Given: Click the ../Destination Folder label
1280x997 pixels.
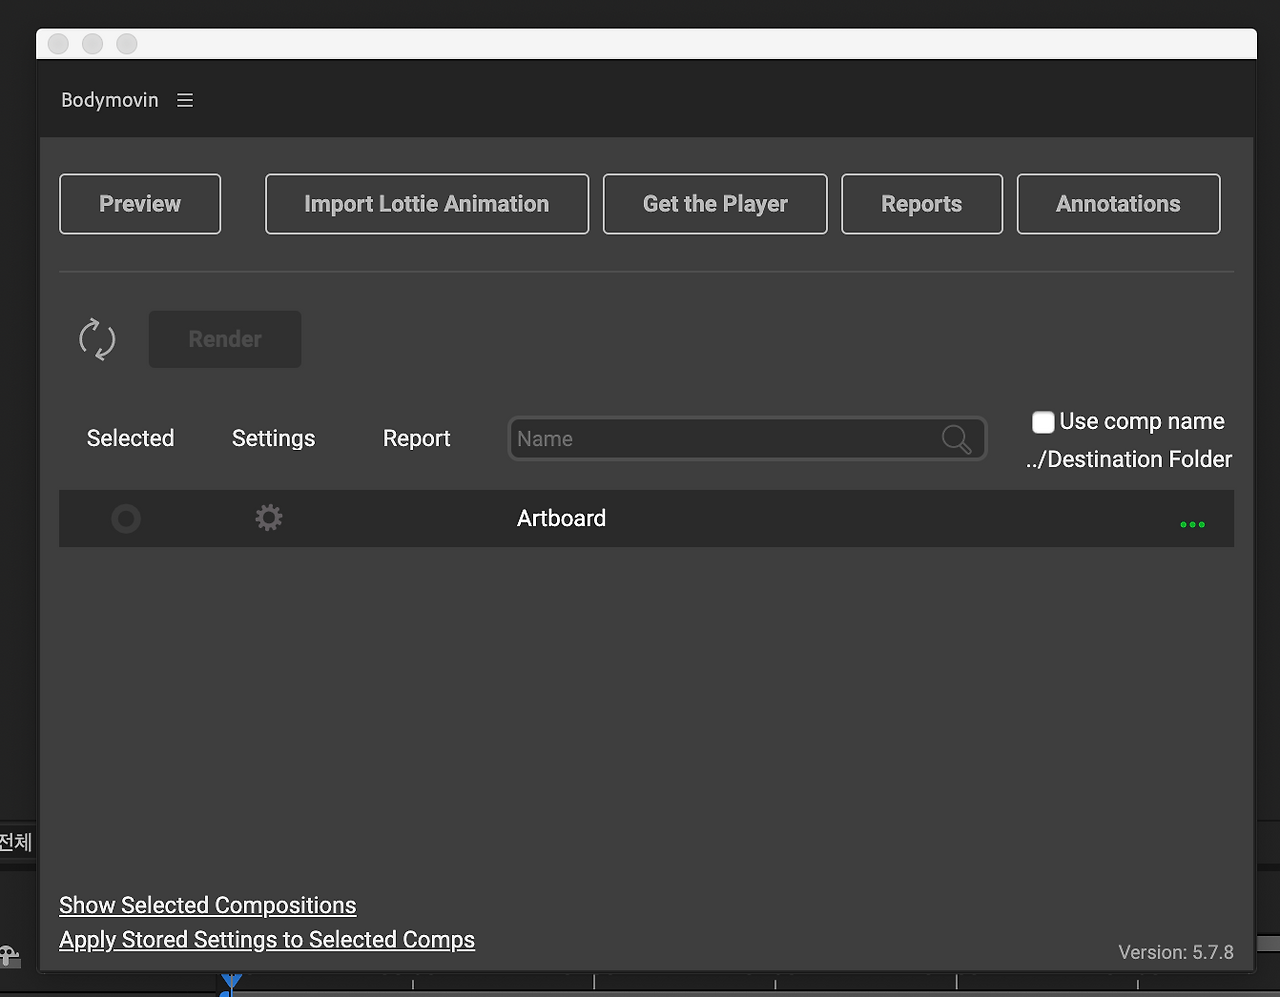Looking at the screenshot, I should [x=1129, y=459].
